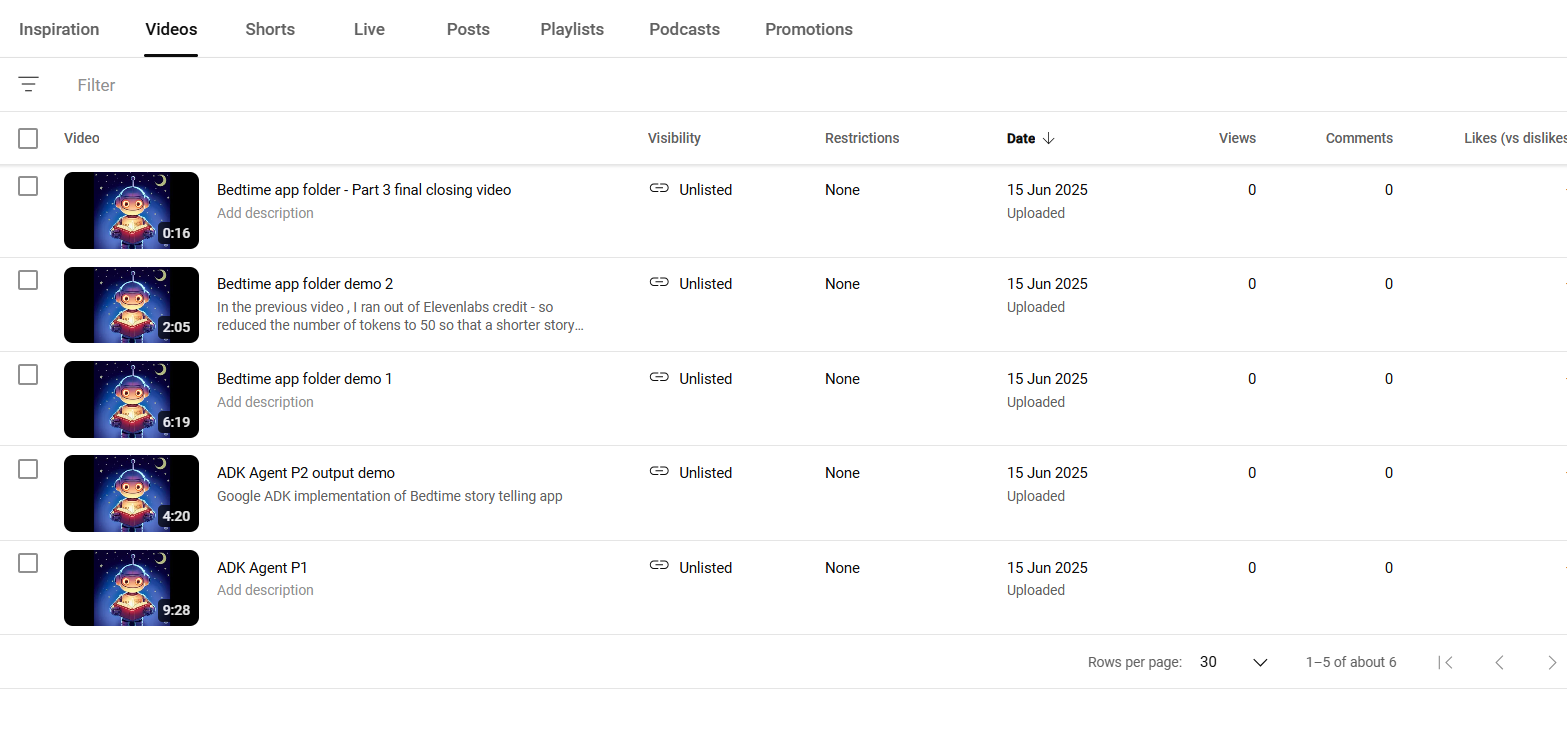Check the Bedtime app folder demo 1 checkbox
The image size is (1567, 733).
coord(28,375)
